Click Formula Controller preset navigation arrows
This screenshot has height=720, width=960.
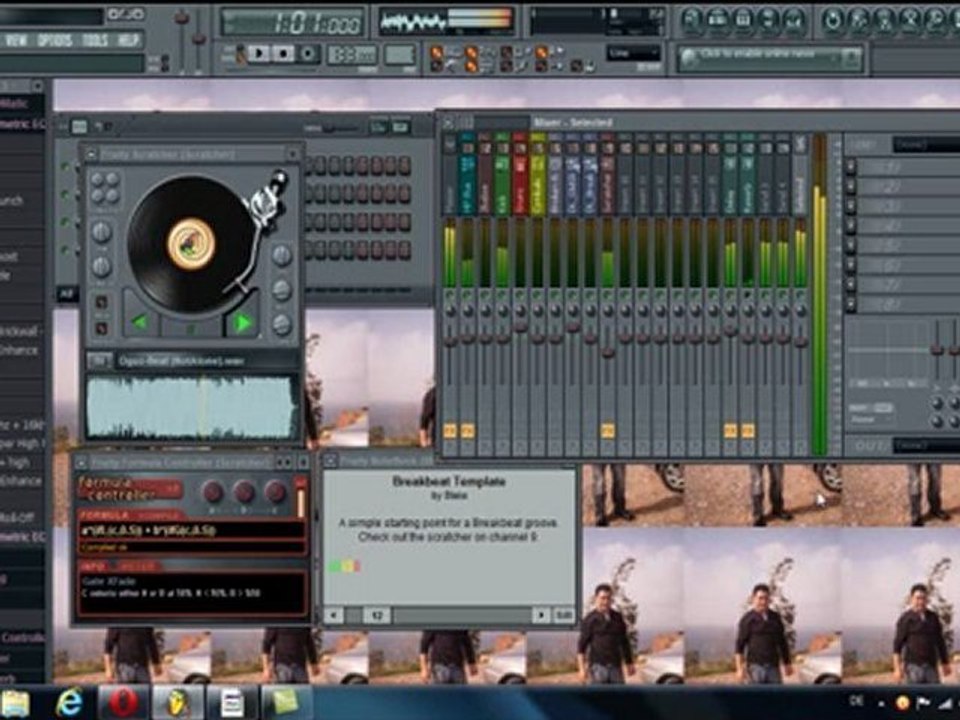(283, 462)
